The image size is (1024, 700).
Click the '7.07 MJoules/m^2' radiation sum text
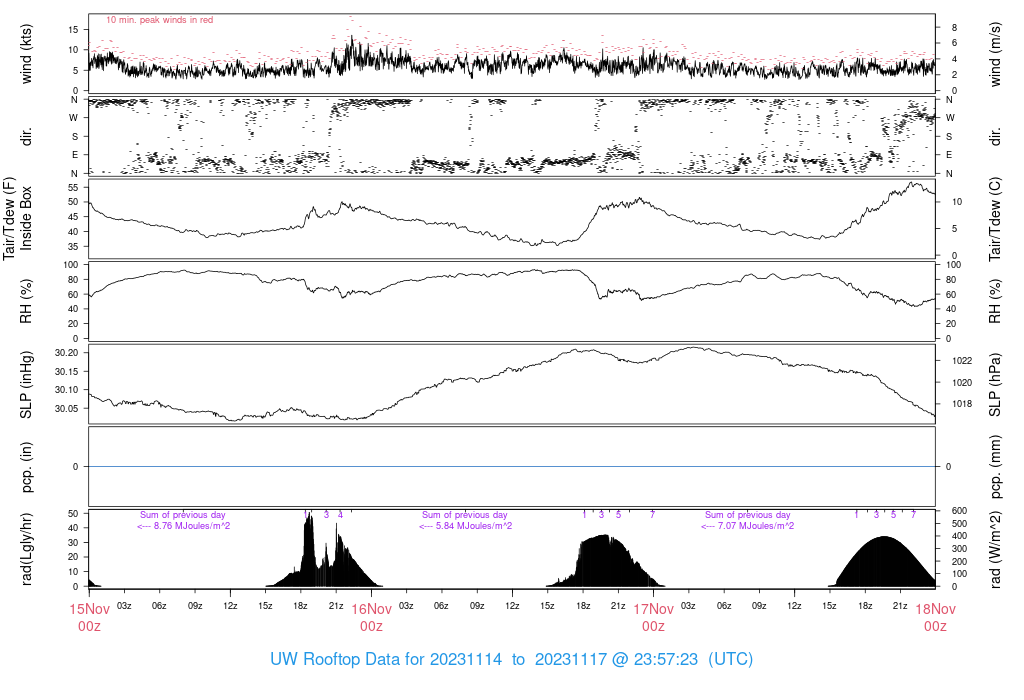click(x=756, y=526)
